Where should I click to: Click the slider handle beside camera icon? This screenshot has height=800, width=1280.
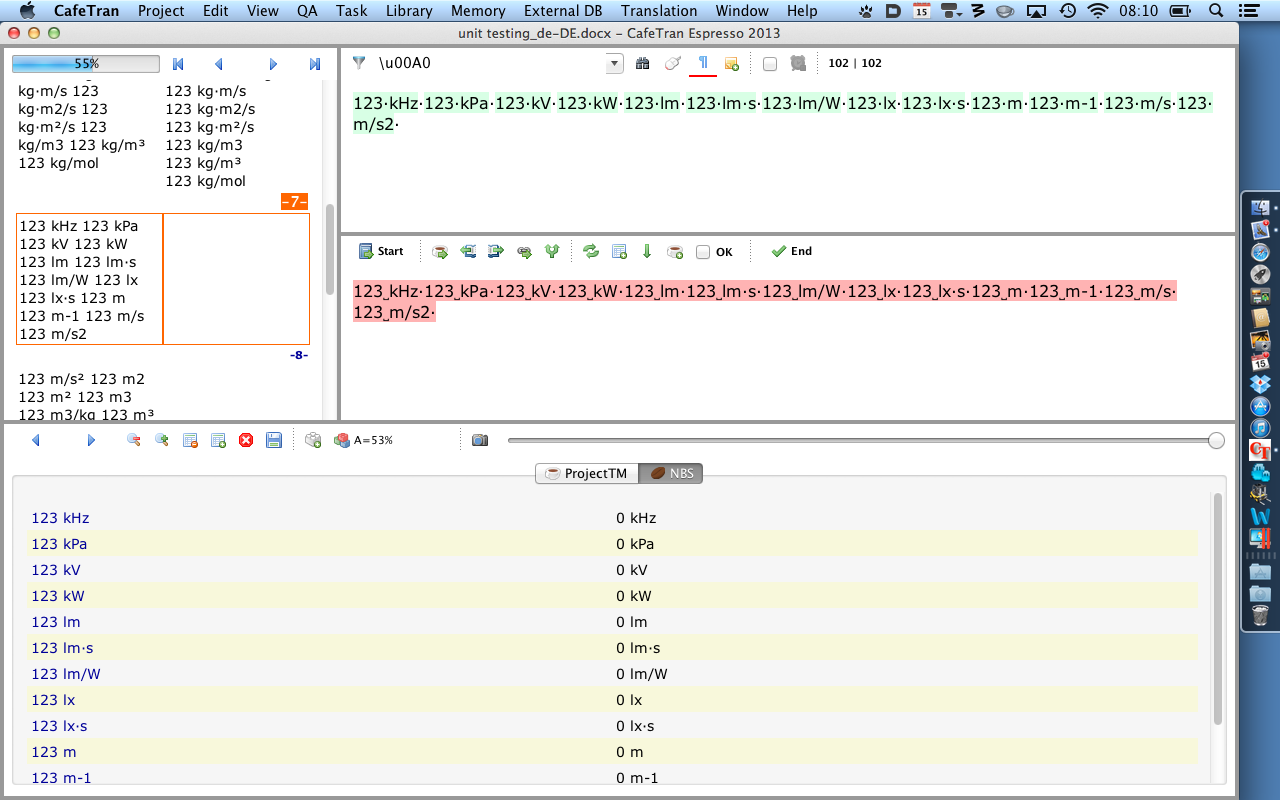pyautogui.click(x=1216, y=440)
